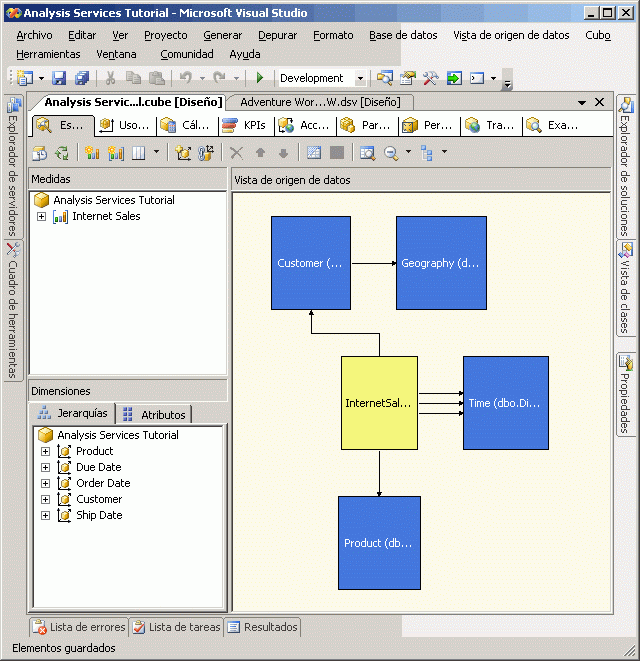Open the Resultados panel
Image resolution: width=640 pixels, height=661 pixels.
point(262,627)
